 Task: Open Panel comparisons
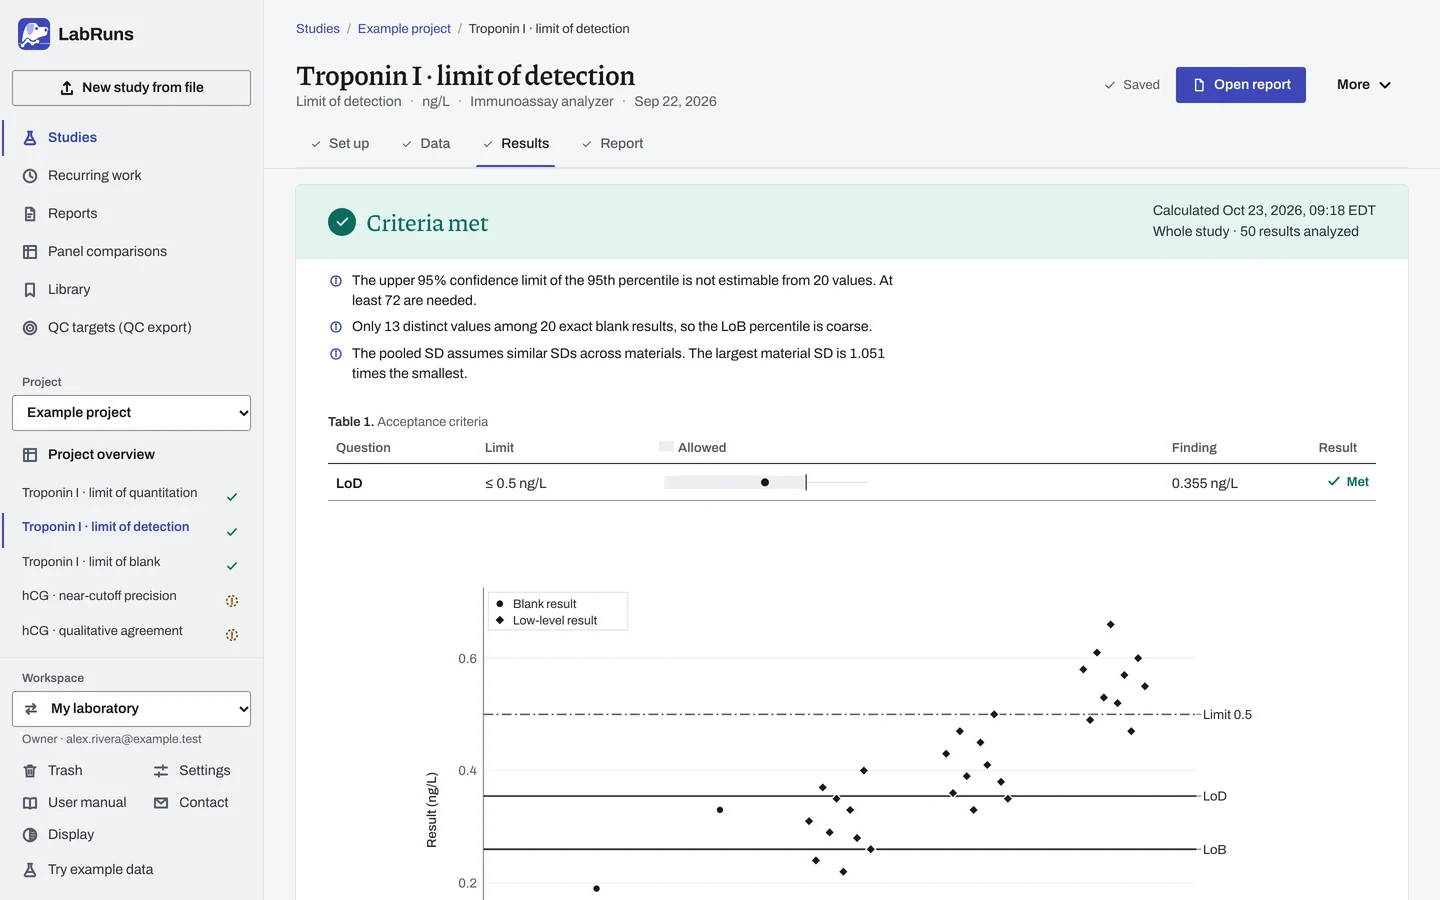pos(107,252)
